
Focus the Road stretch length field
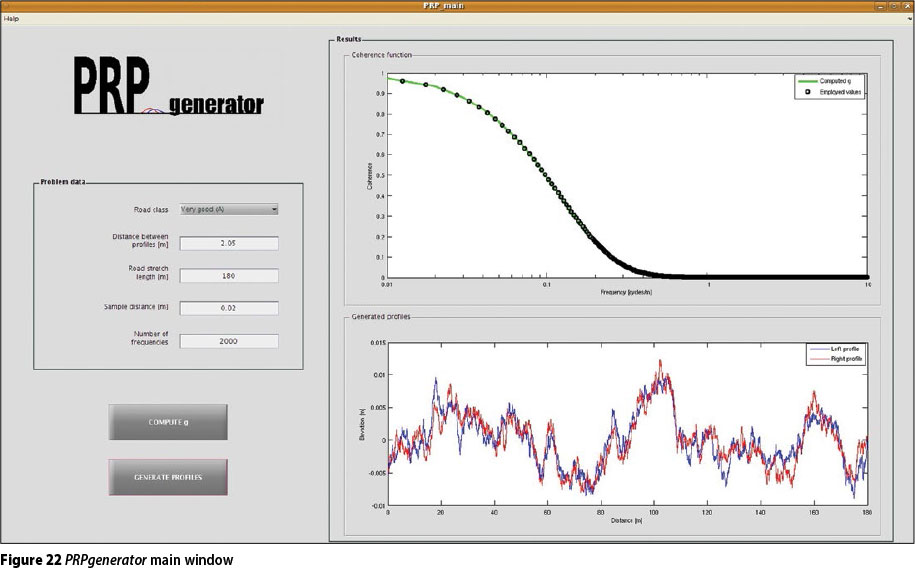coord(228,276)
